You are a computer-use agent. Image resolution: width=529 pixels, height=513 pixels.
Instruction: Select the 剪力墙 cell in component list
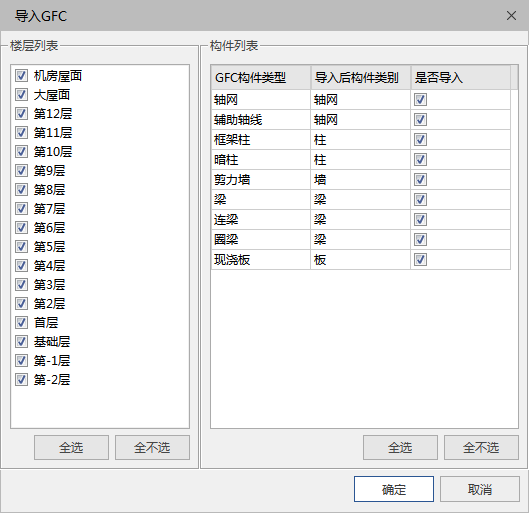click(261, 179)
